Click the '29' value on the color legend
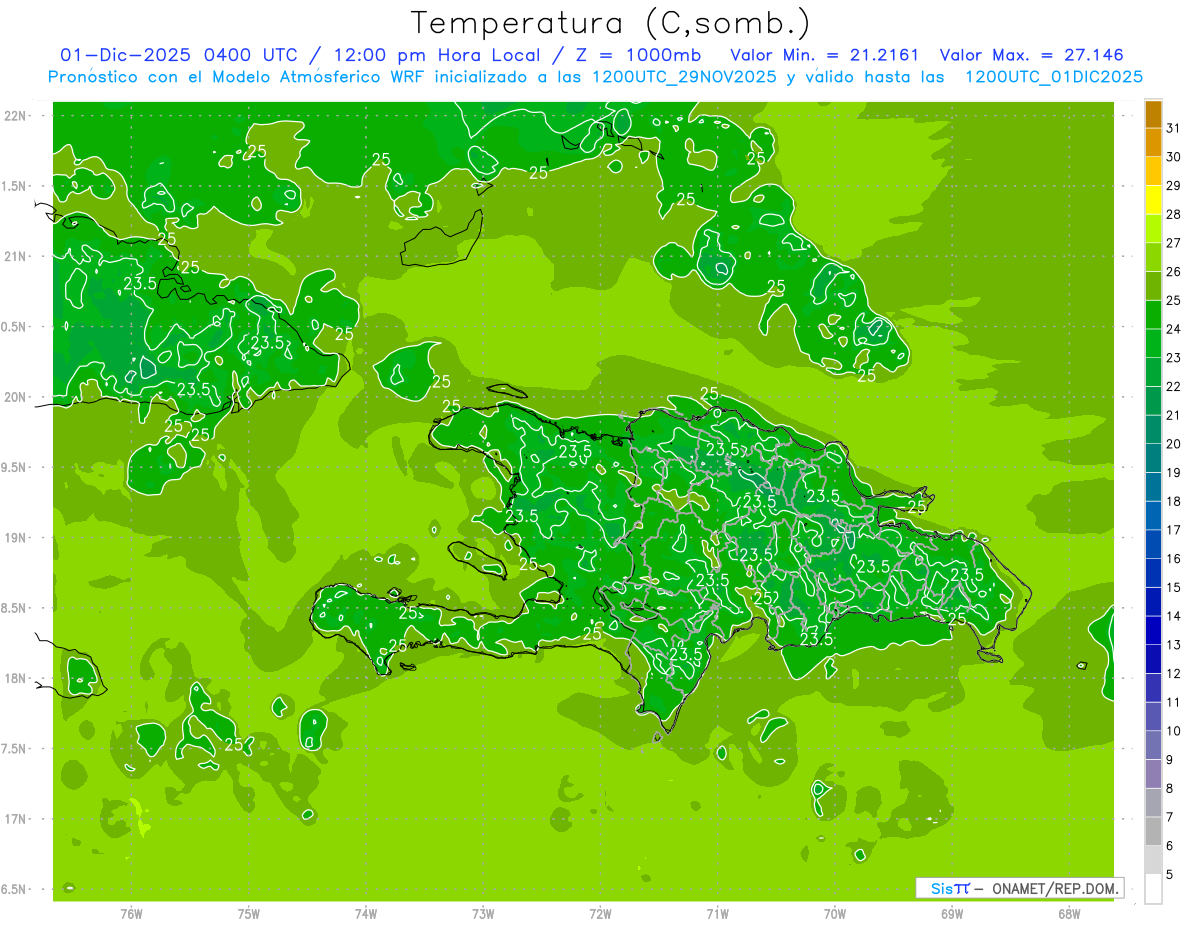Image resolution: width=1200 pixels, height=927 pixels. pos(1174,185)
